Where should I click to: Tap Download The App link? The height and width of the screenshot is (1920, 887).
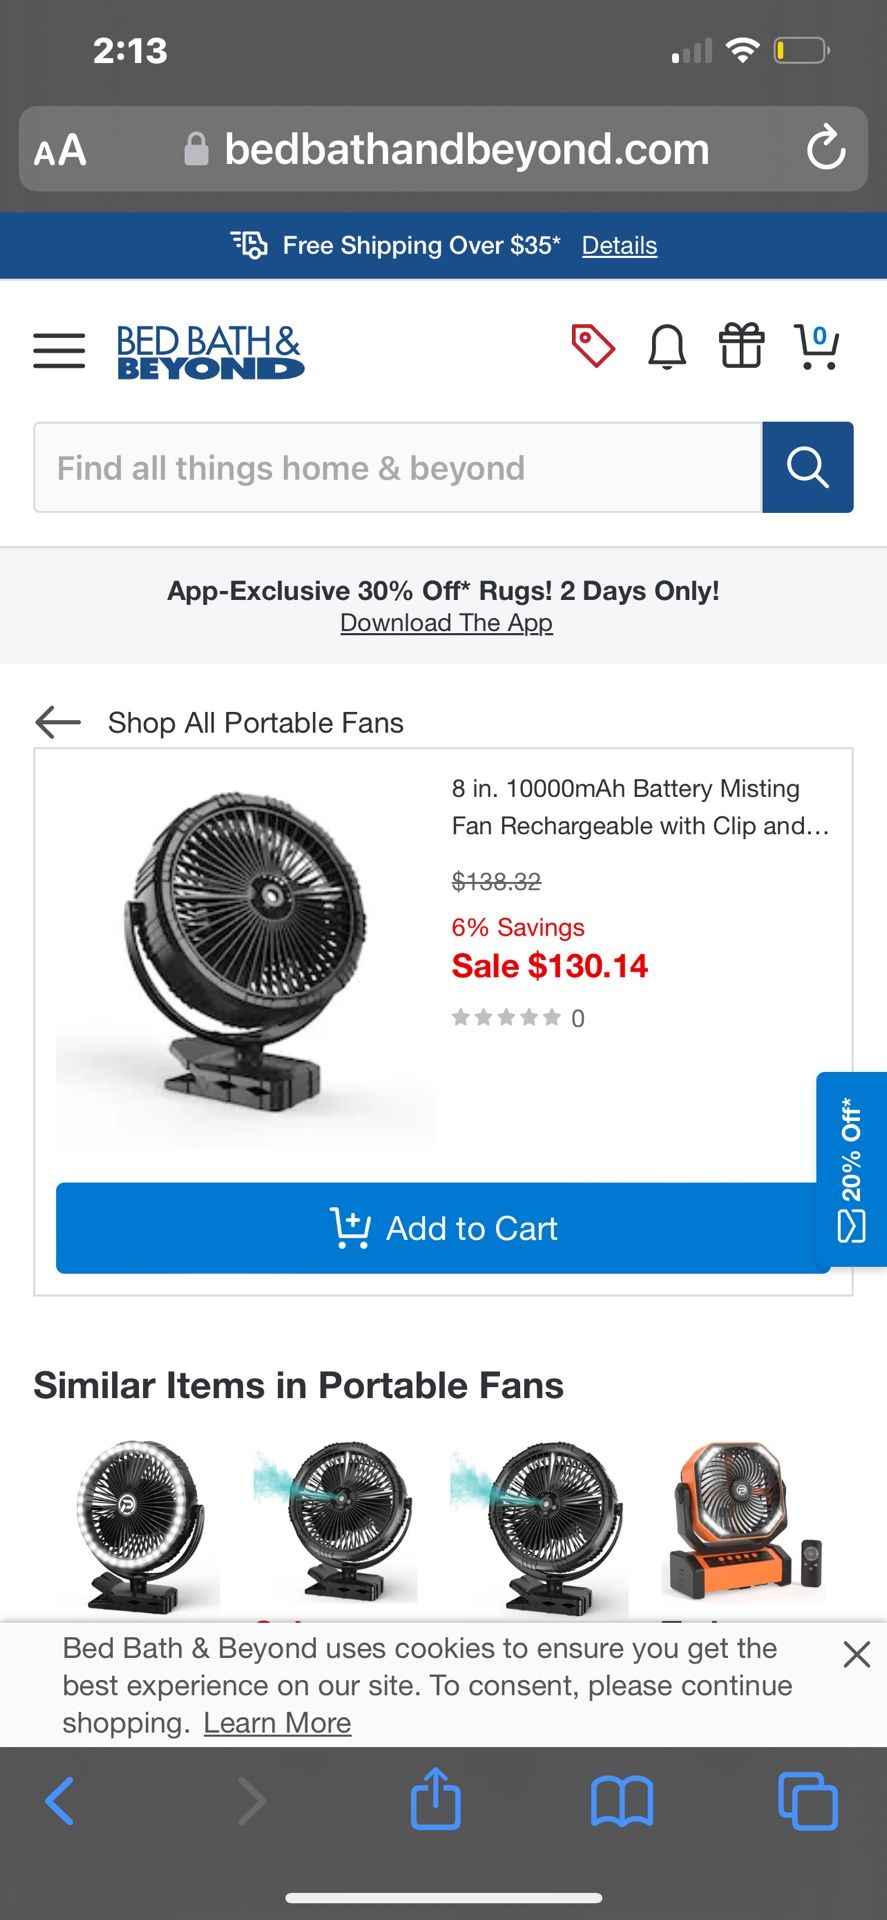(x=446, y=623)
